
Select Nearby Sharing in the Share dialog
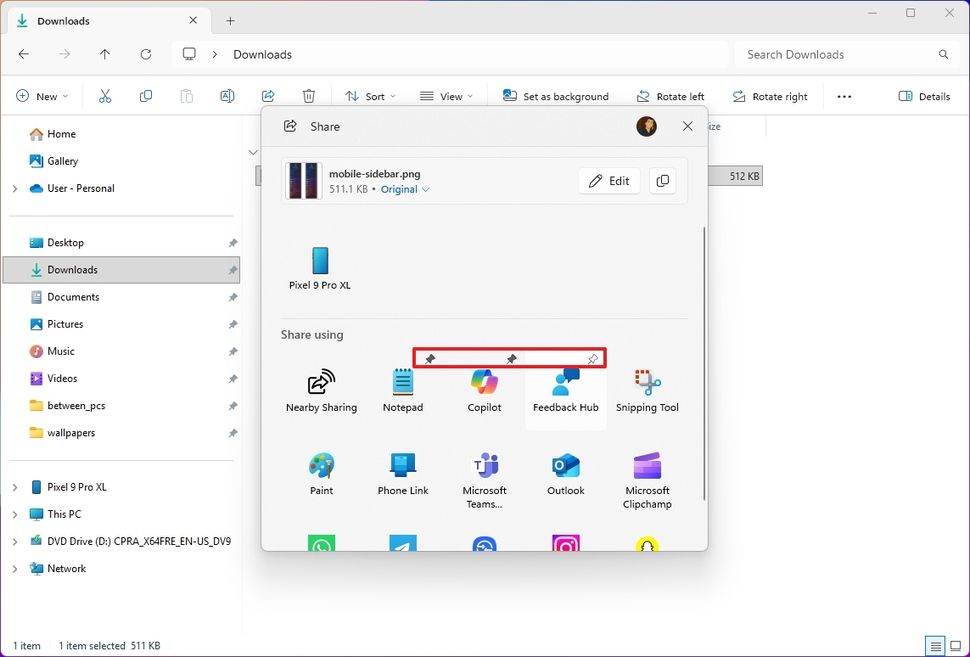tap(322, 390)
